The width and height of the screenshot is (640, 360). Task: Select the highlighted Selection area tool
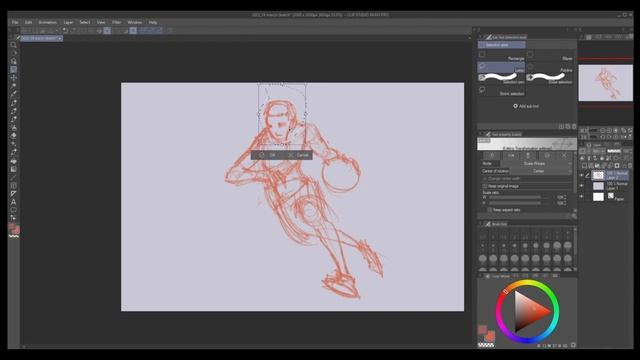tap(13, 69)
